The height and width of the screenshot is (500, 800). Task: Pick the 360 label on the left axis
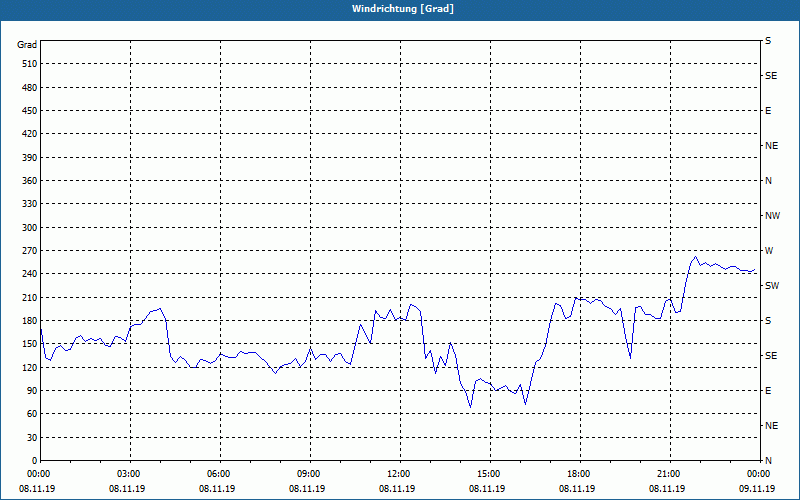click(30, 181)
